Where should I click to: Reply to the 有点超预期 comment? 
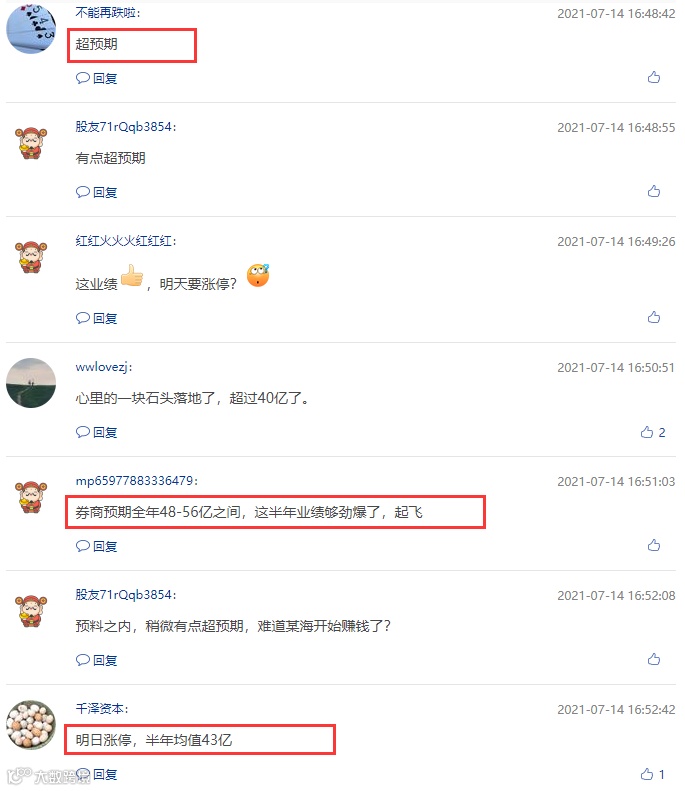[96, 192]
